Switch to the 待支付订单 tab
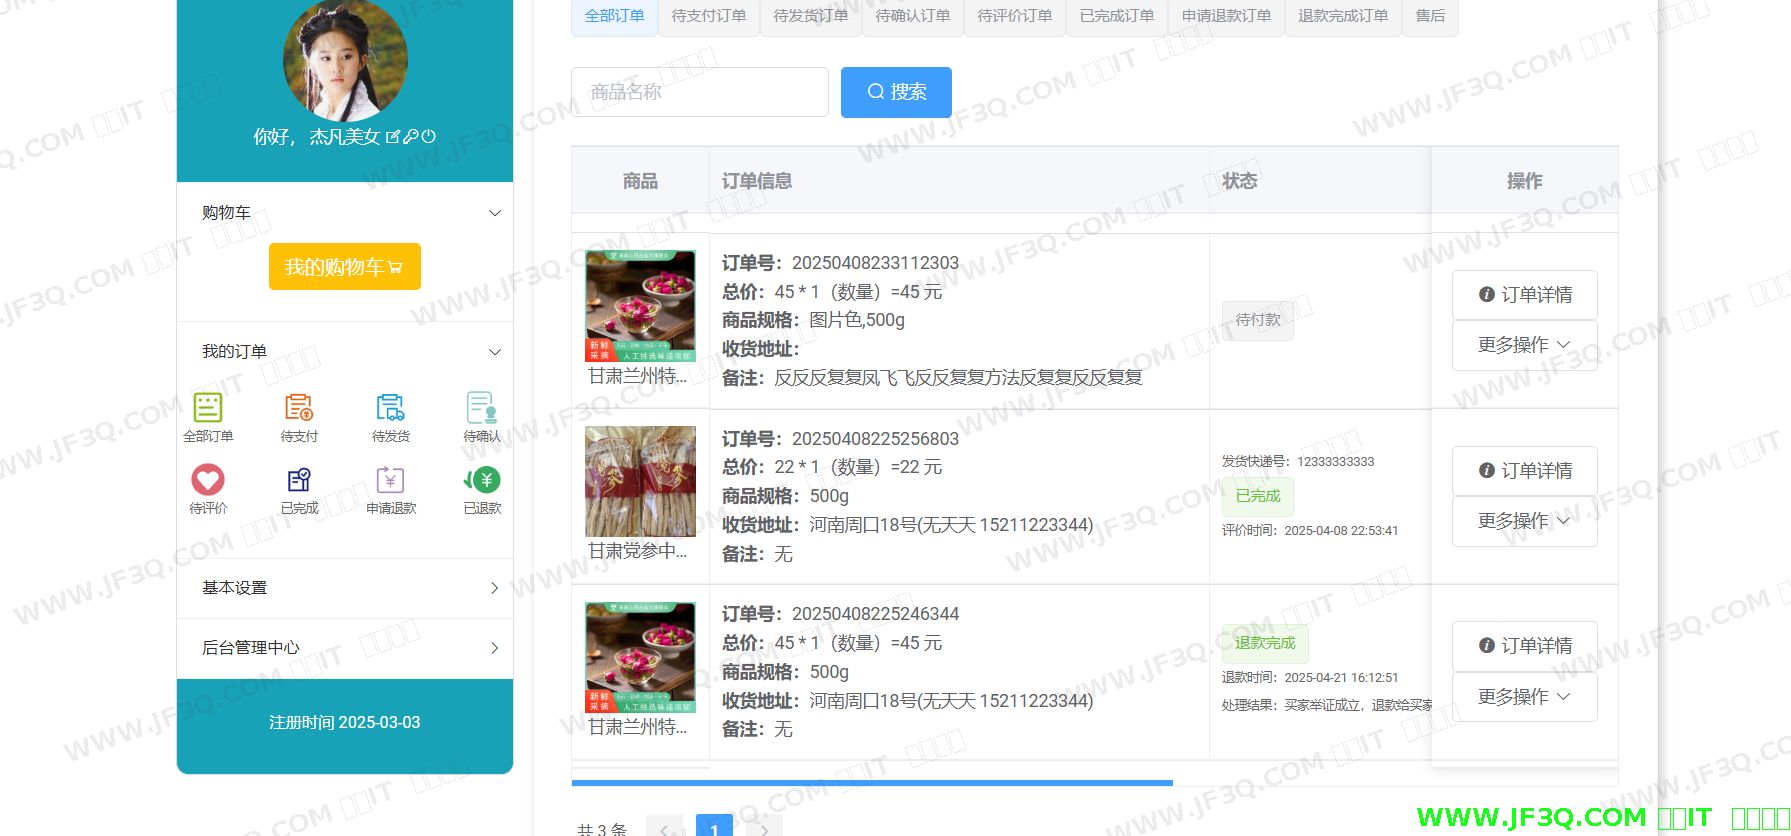The image size is (1791, 836). (x=708, y=16)
